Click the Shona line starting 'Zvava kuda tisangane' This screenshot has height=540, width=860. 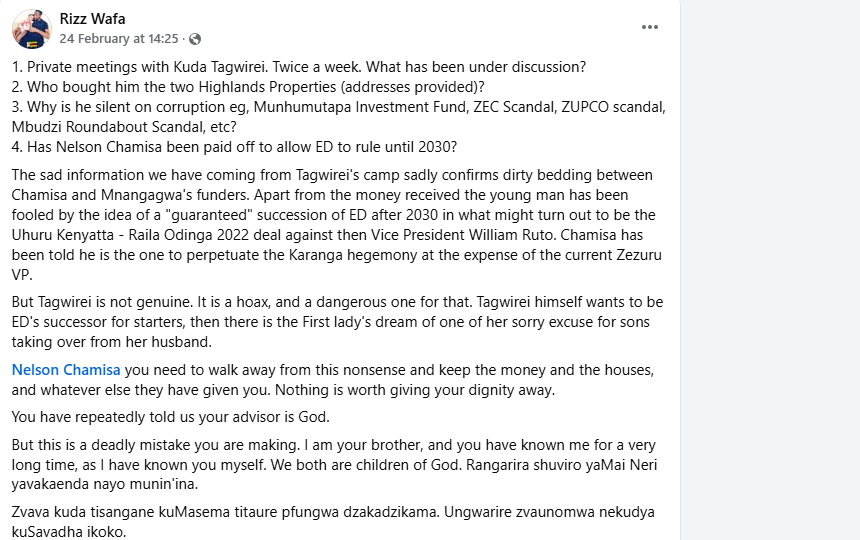click(x=330, y=513)
